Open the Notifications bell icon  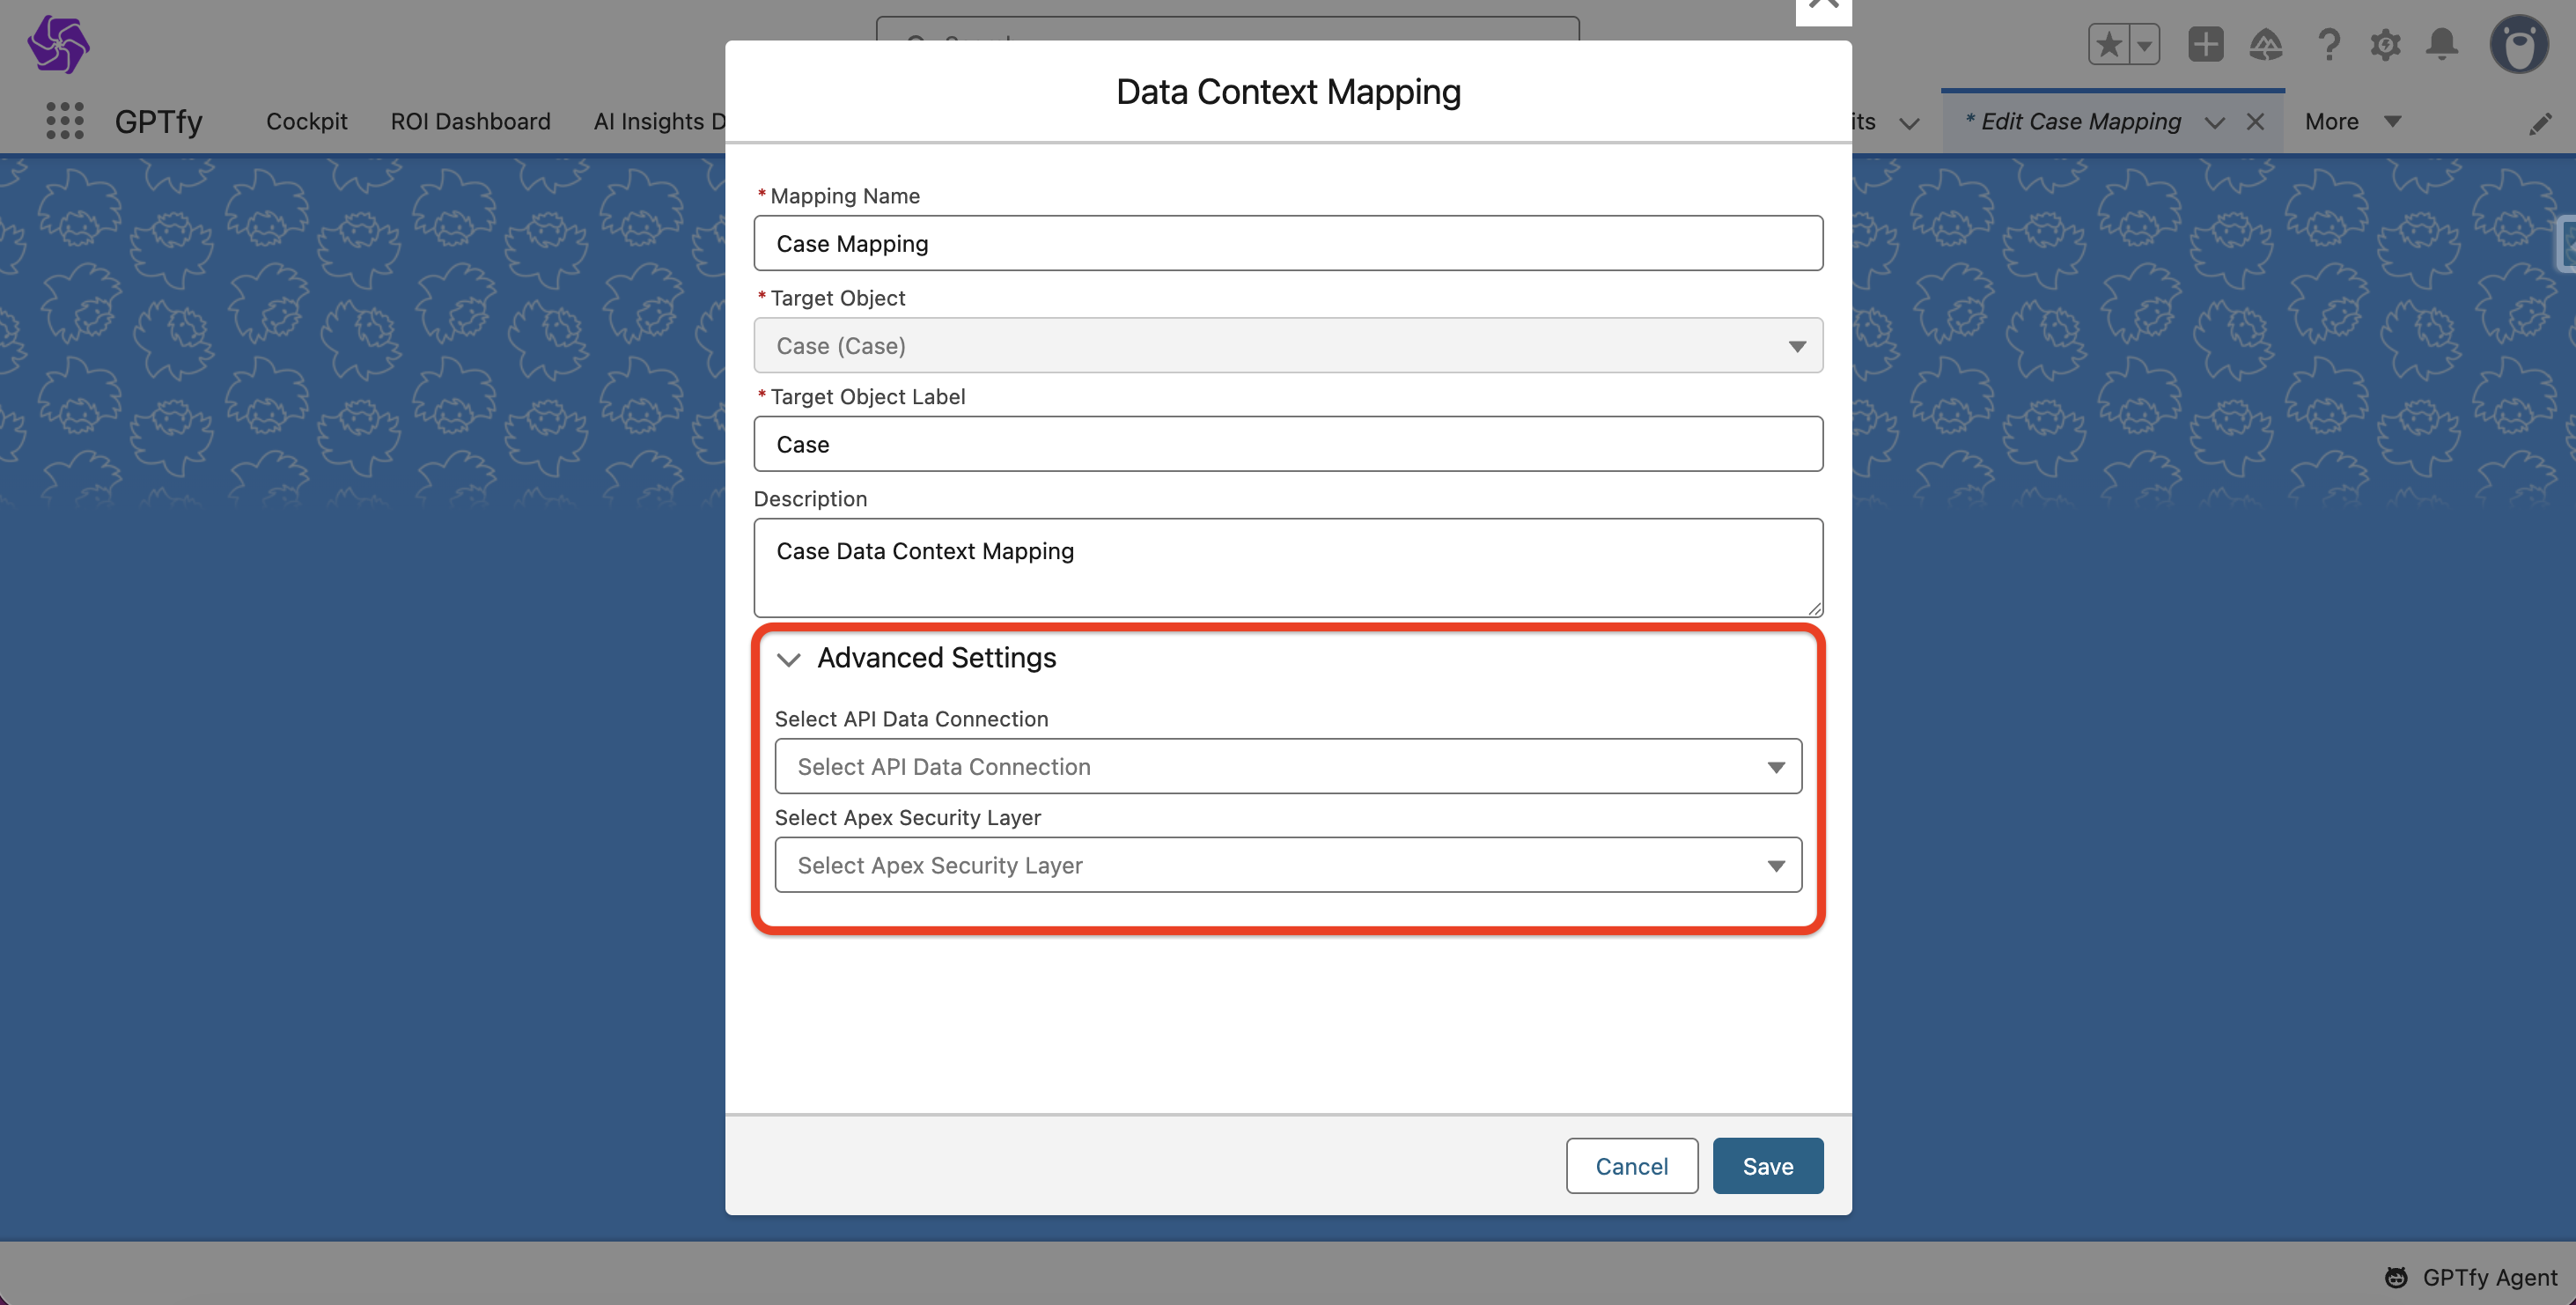coord(2442,44)
